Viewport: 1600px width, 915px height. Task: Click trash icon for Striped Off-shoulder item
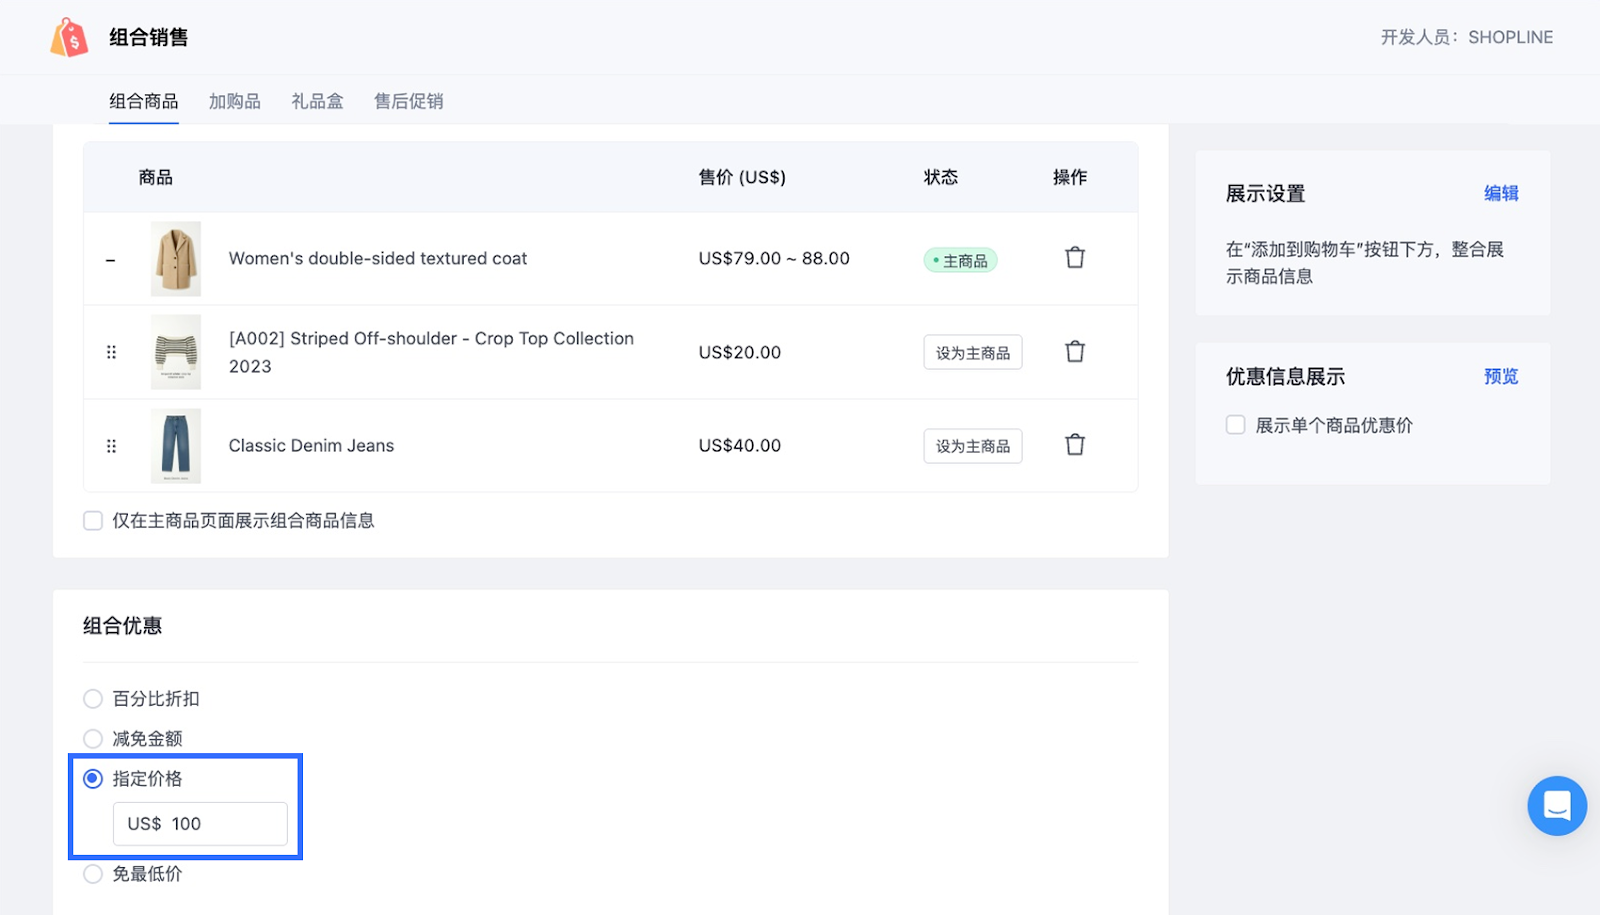(x=1074, y=352)
